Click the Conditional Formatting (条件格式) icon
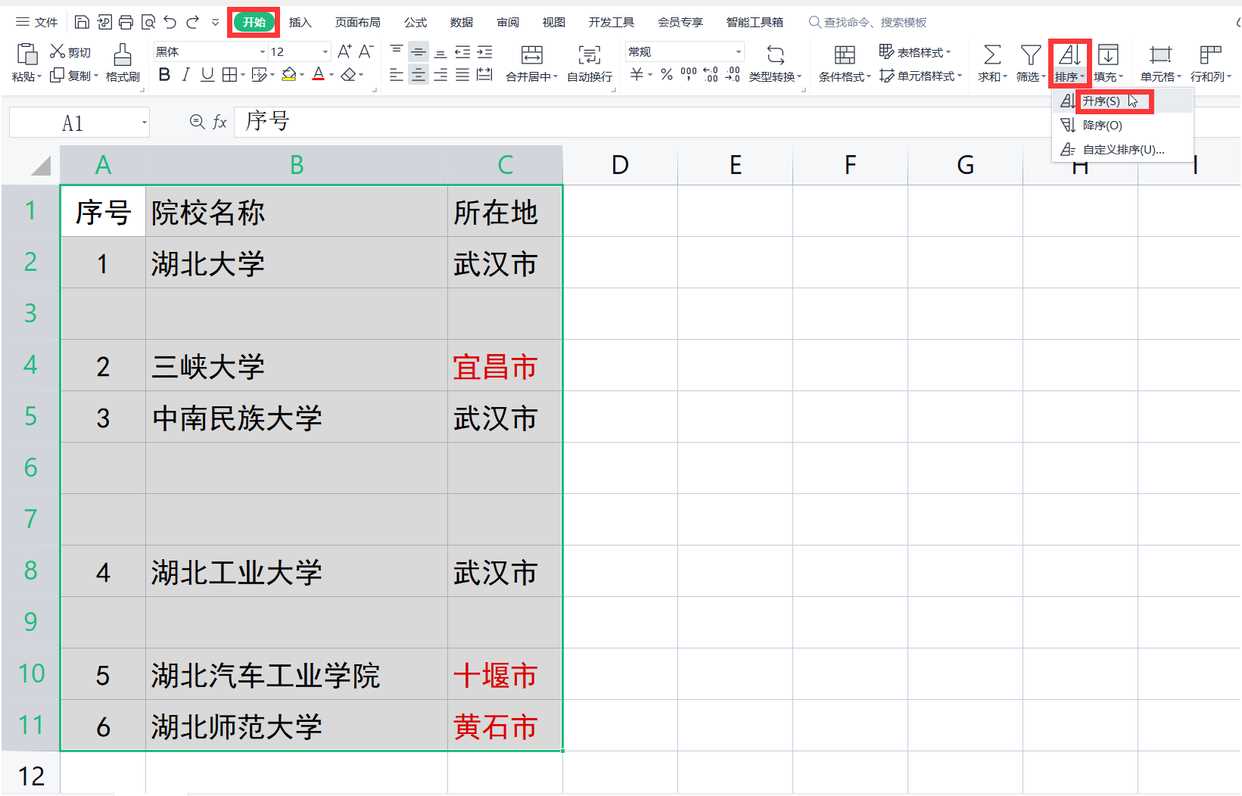This screenshot has height=796, width=1242. [x=845, y=55]
